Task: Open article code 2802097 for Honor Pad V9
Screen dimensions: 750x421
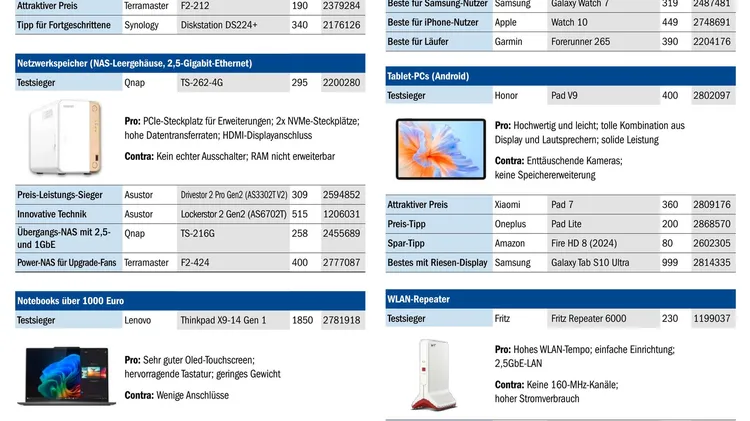Action: [x=711, y=96]
